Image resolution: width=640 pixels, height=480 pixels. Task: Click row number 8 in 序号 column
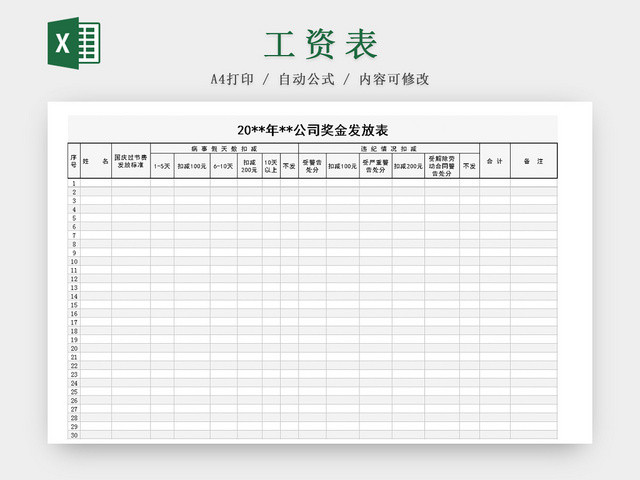coord(74,244)
